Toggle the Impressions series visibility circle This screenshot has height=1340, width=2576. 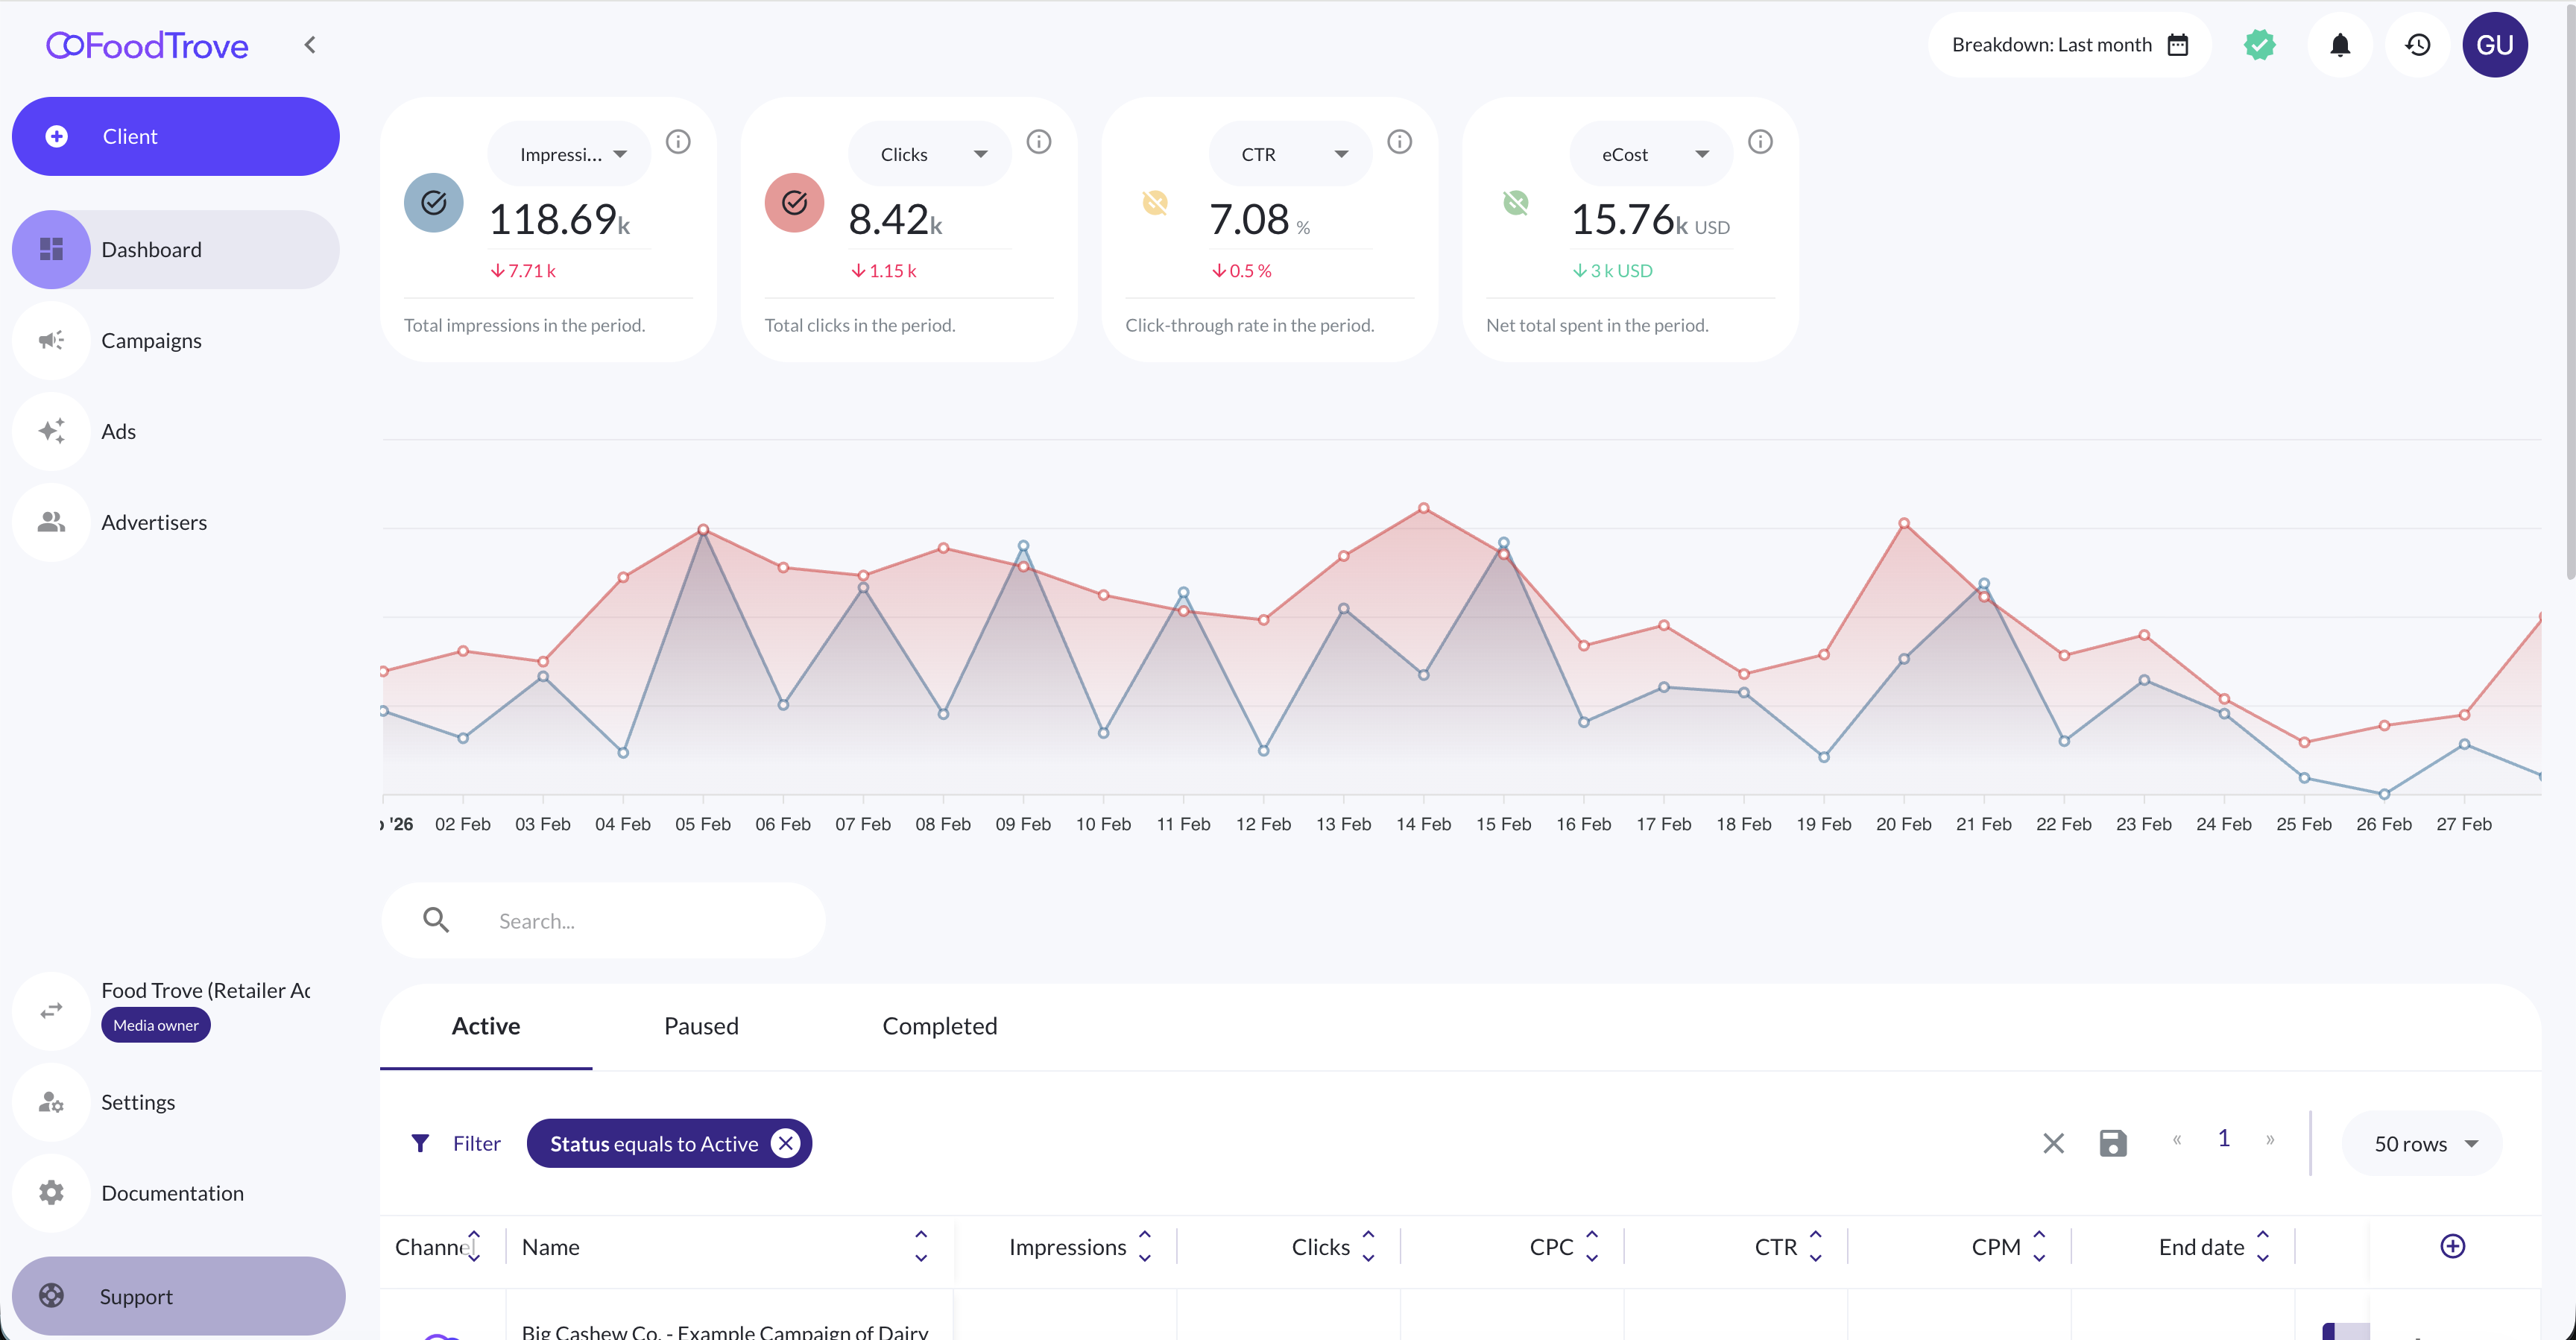pyautogui.click(x=433, y=203)
